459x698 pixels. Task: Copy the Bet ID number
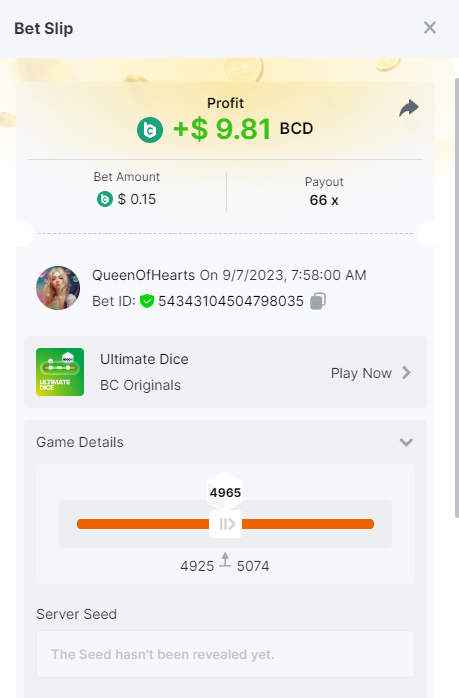coord(318,301)
